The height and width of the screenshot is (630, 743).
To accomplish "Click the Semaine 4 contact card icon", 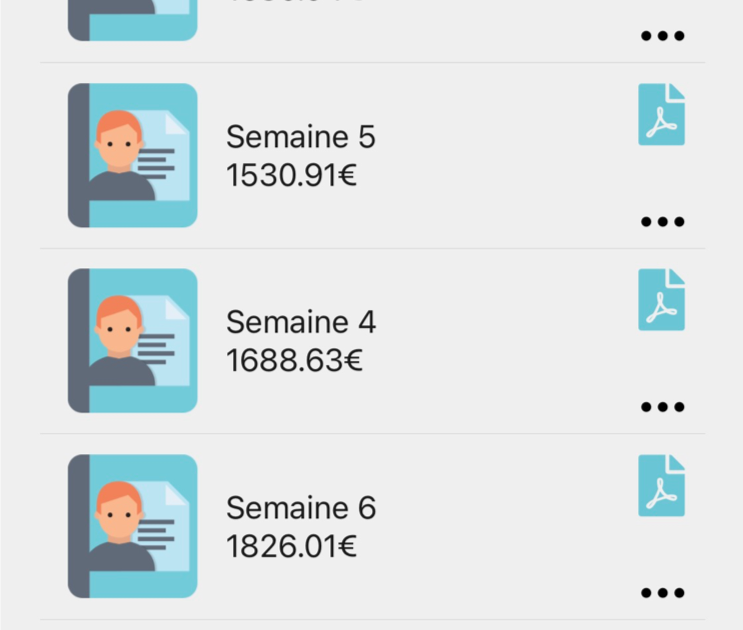I will pyautogui.click(x=133, y=341).
